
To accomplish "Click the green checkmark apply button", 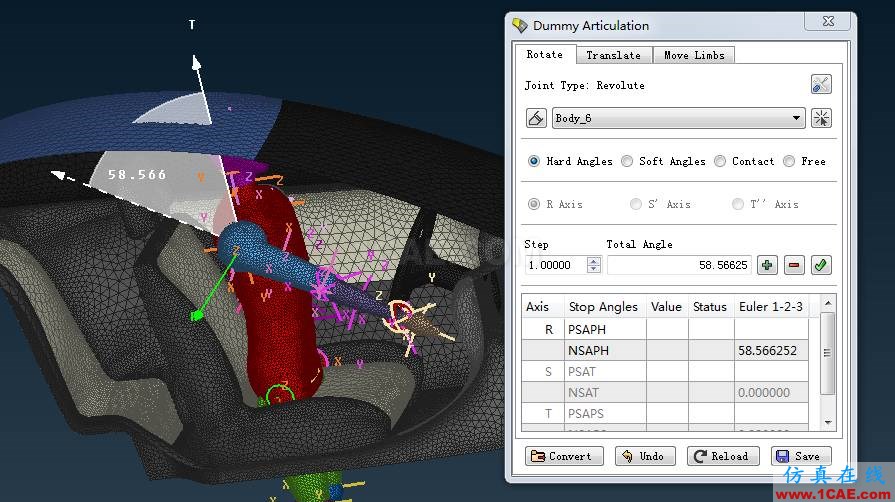I will click(x=821, y=265).
